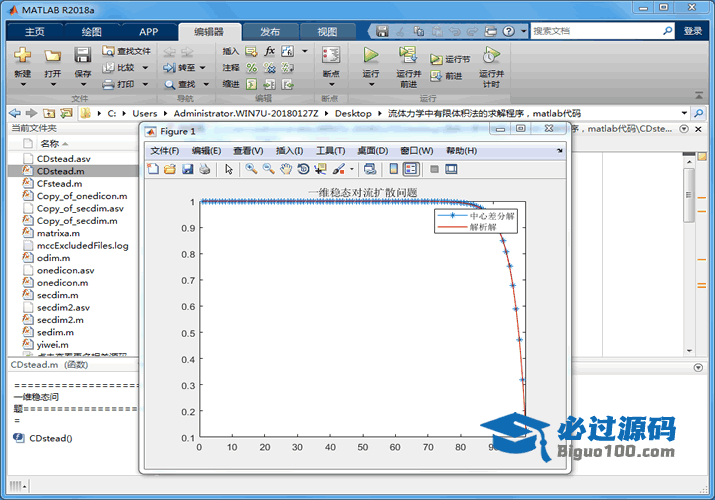Viewport: 715px width, 500px height.
Task: Switch to the 发布 (Publish) tab
Action: (270, 31)
